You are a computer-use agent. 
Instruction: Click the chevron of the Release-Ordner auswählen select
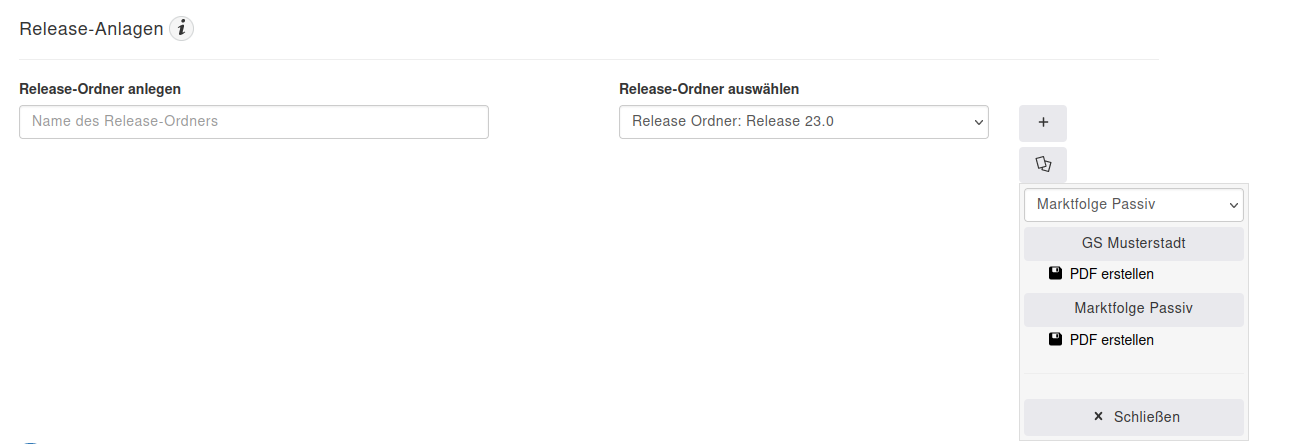click(978, 122)
